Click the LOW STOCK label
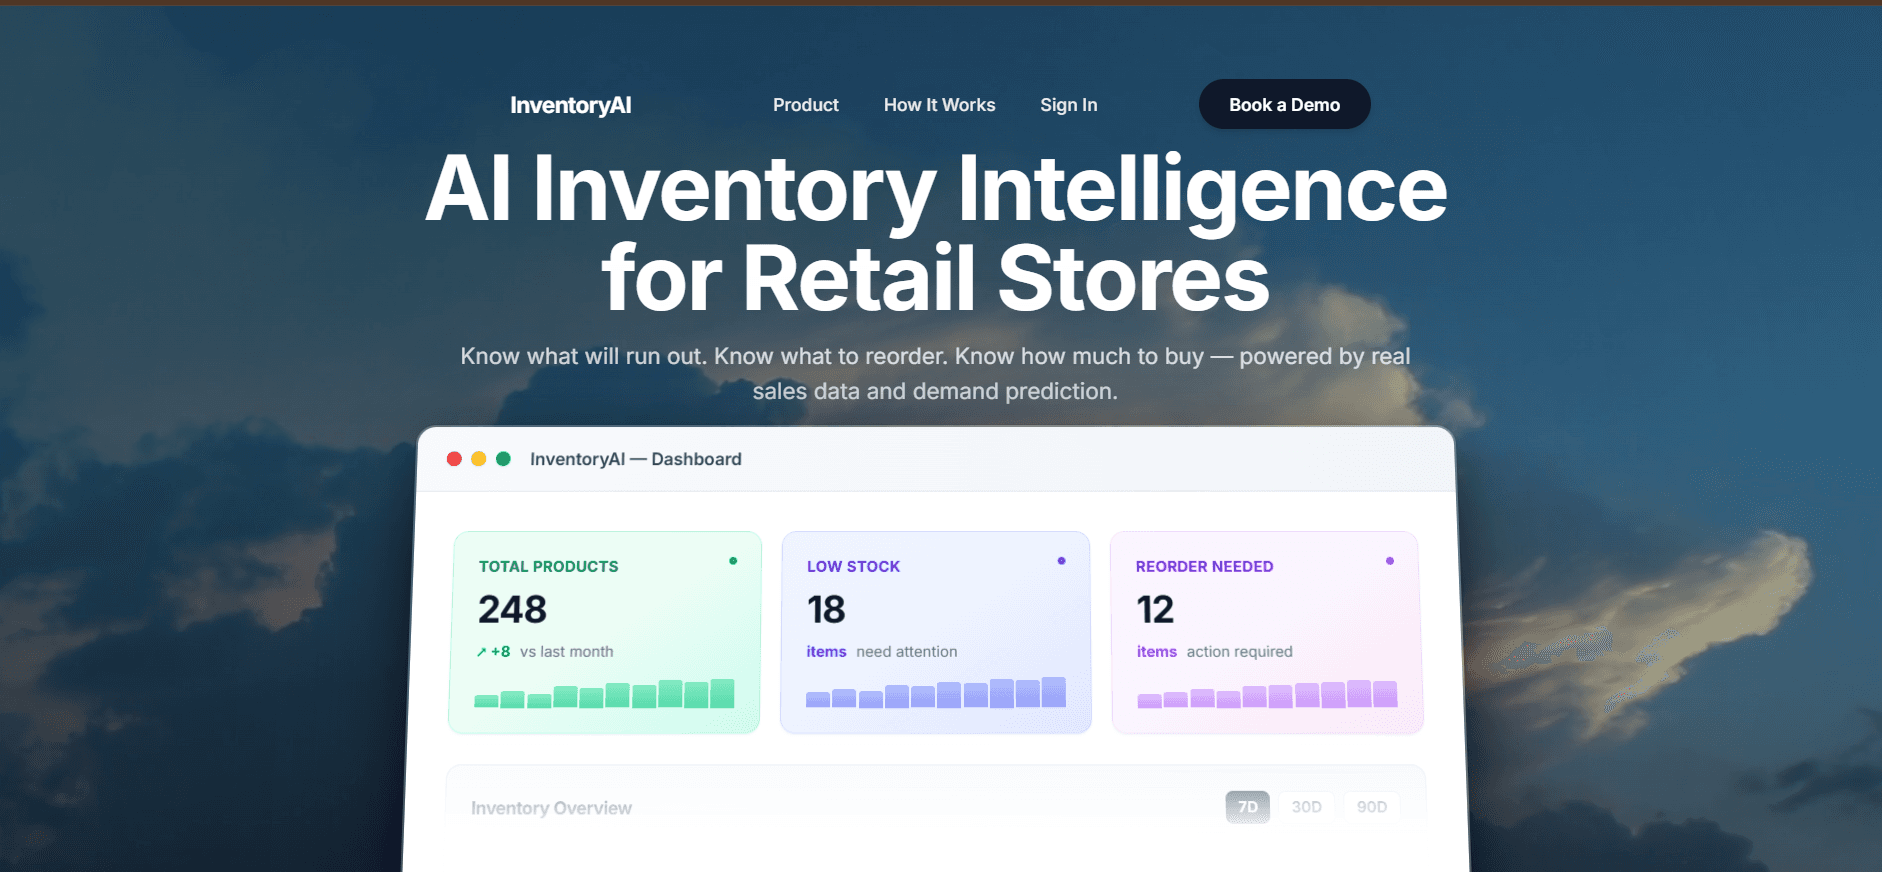This screenshot has width=1882, height=872. coord(853,566)
